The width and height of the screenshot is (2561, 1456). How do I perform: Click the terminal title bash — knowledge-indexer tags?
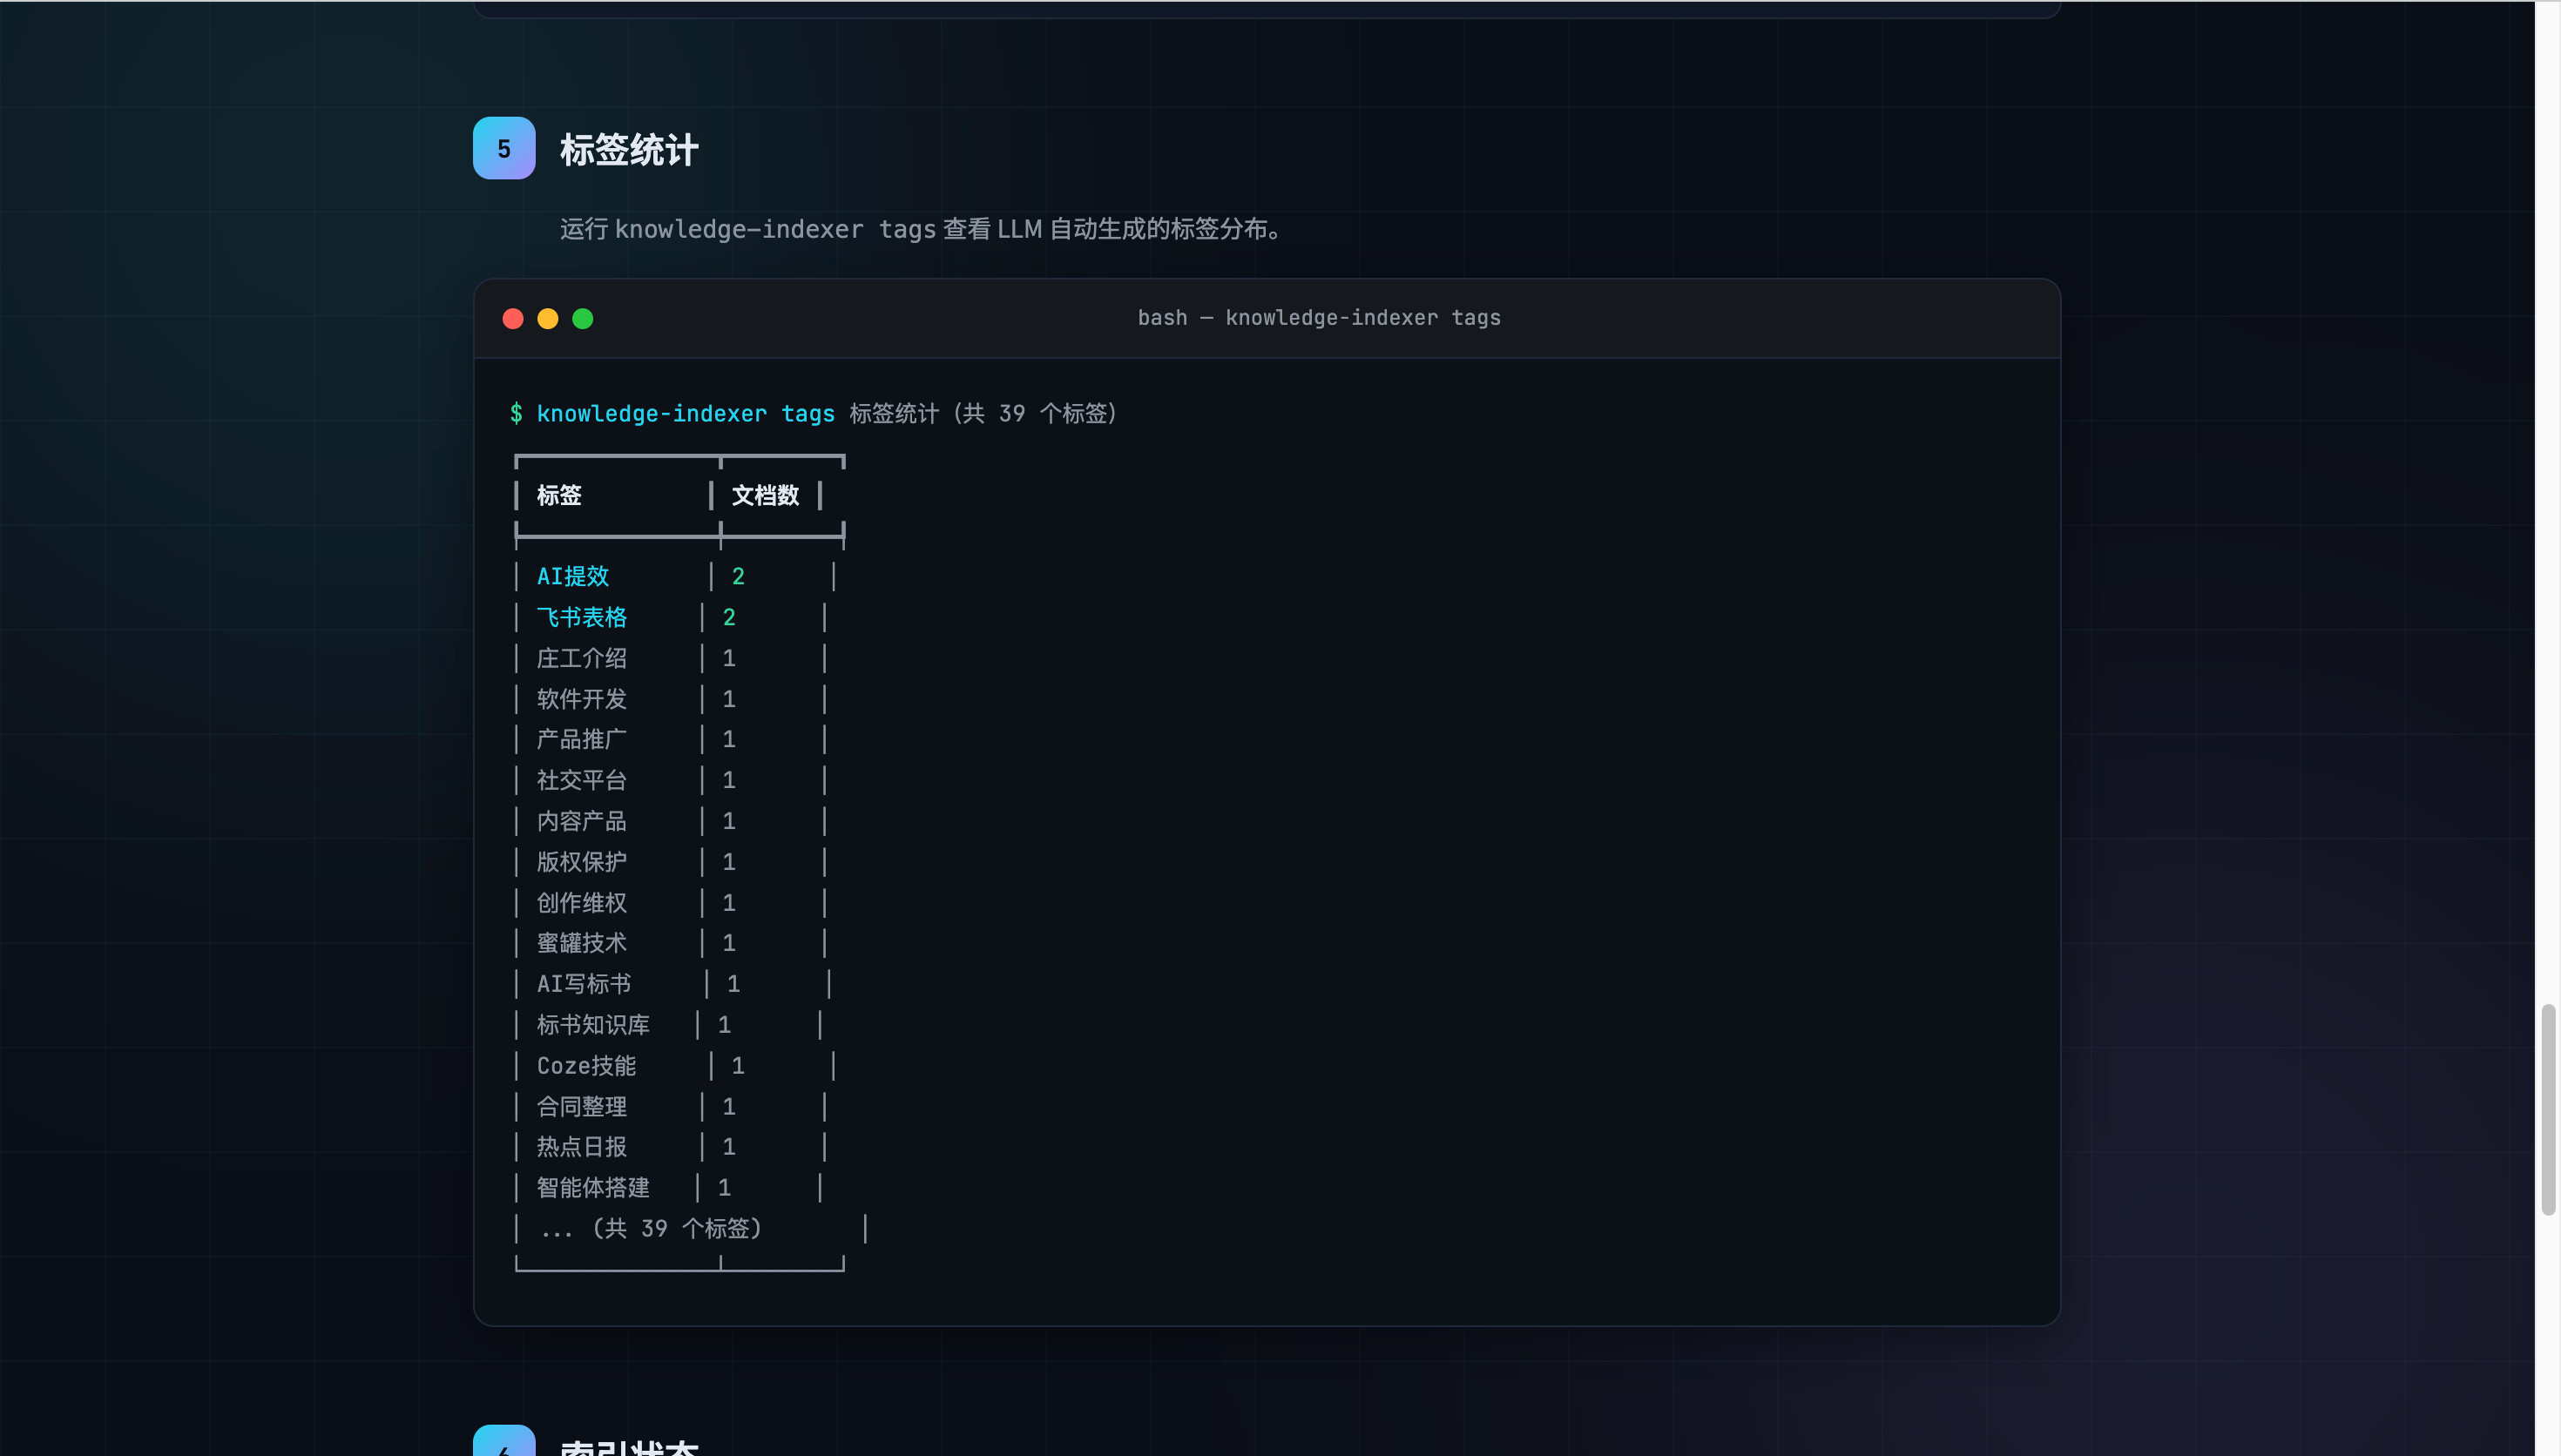pos(1318,318)
